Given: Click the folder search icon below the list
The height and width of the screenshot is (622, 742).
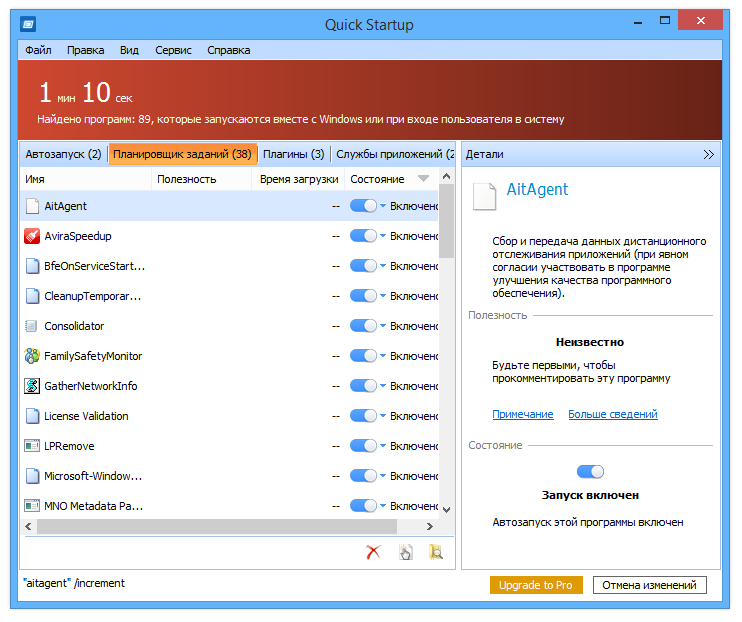Looking at the screenshot, I should coord(436,552).
